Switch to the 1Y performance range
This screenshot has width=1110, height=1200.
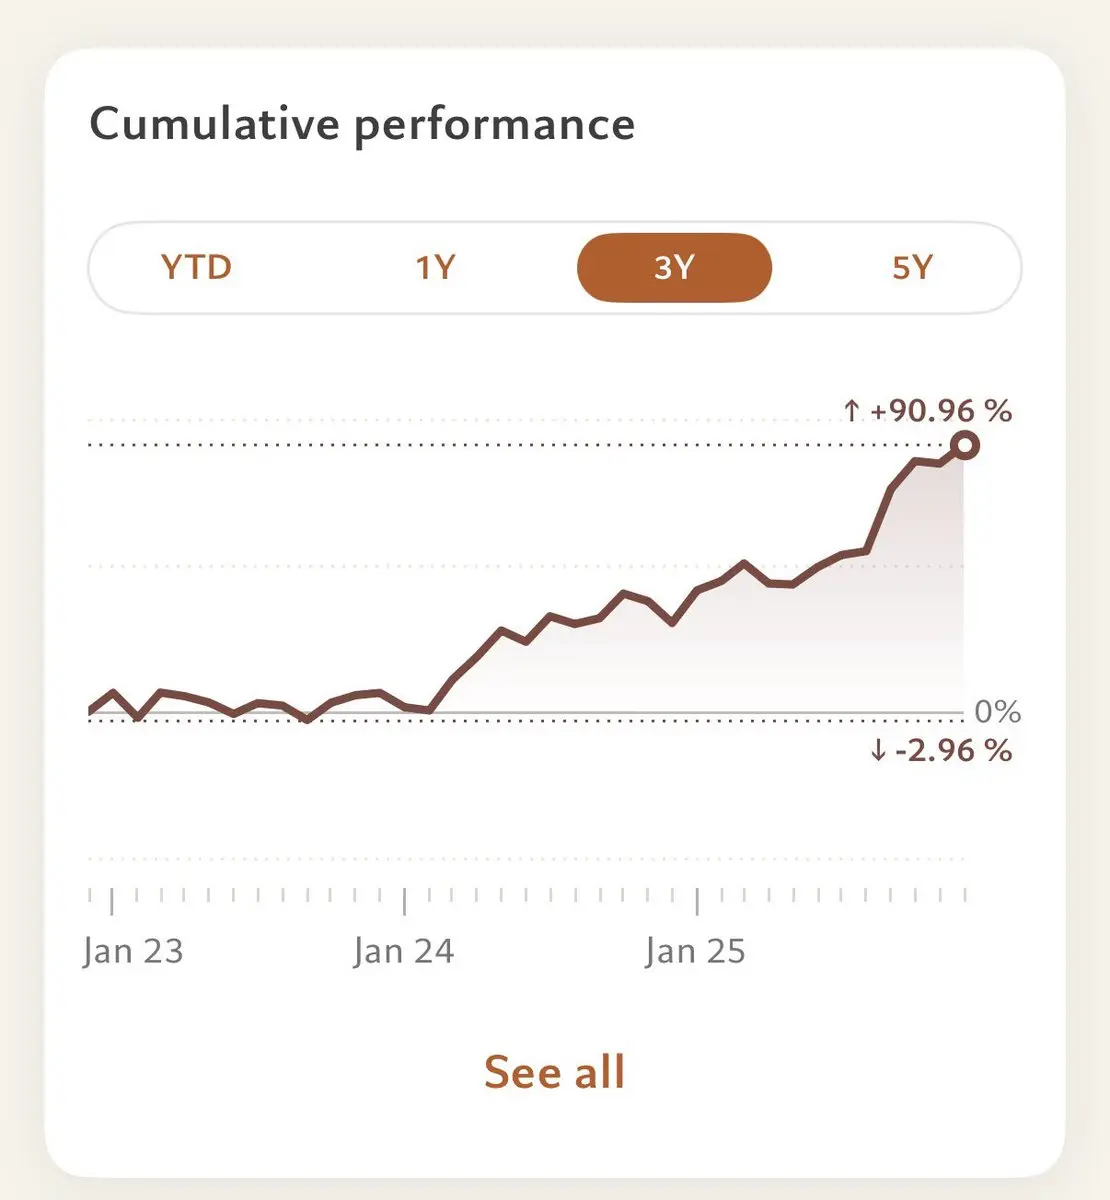(435, 268)
